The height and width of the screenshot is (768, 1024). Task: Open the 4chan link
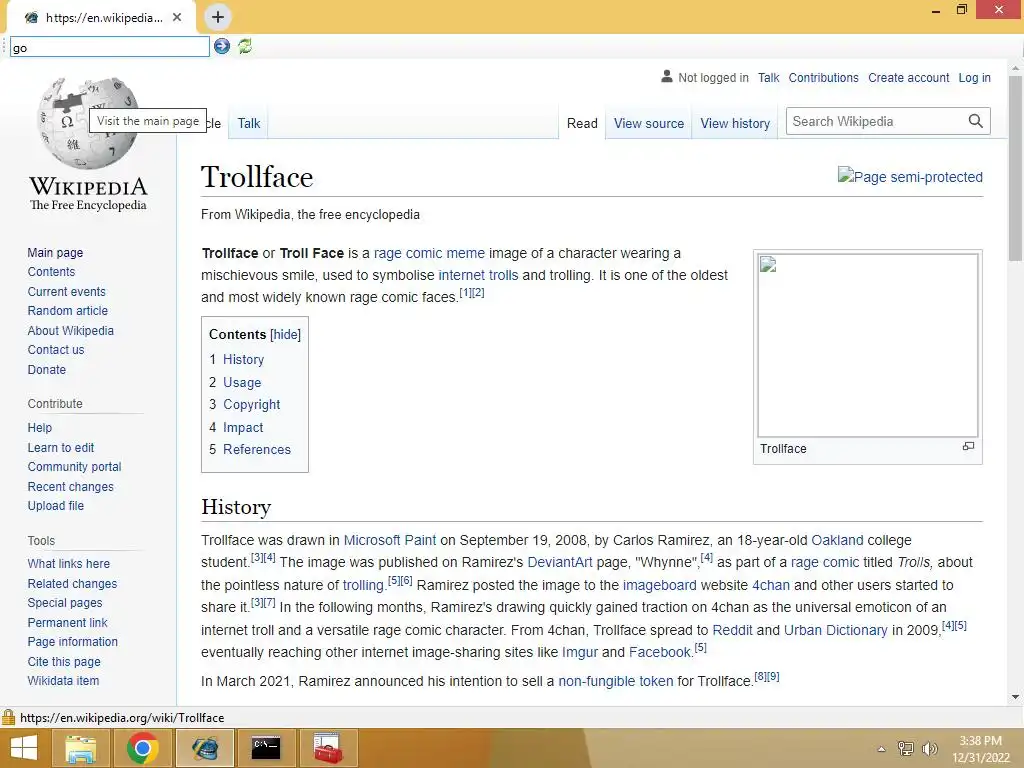pyautogui.click(x=771, y=585)
